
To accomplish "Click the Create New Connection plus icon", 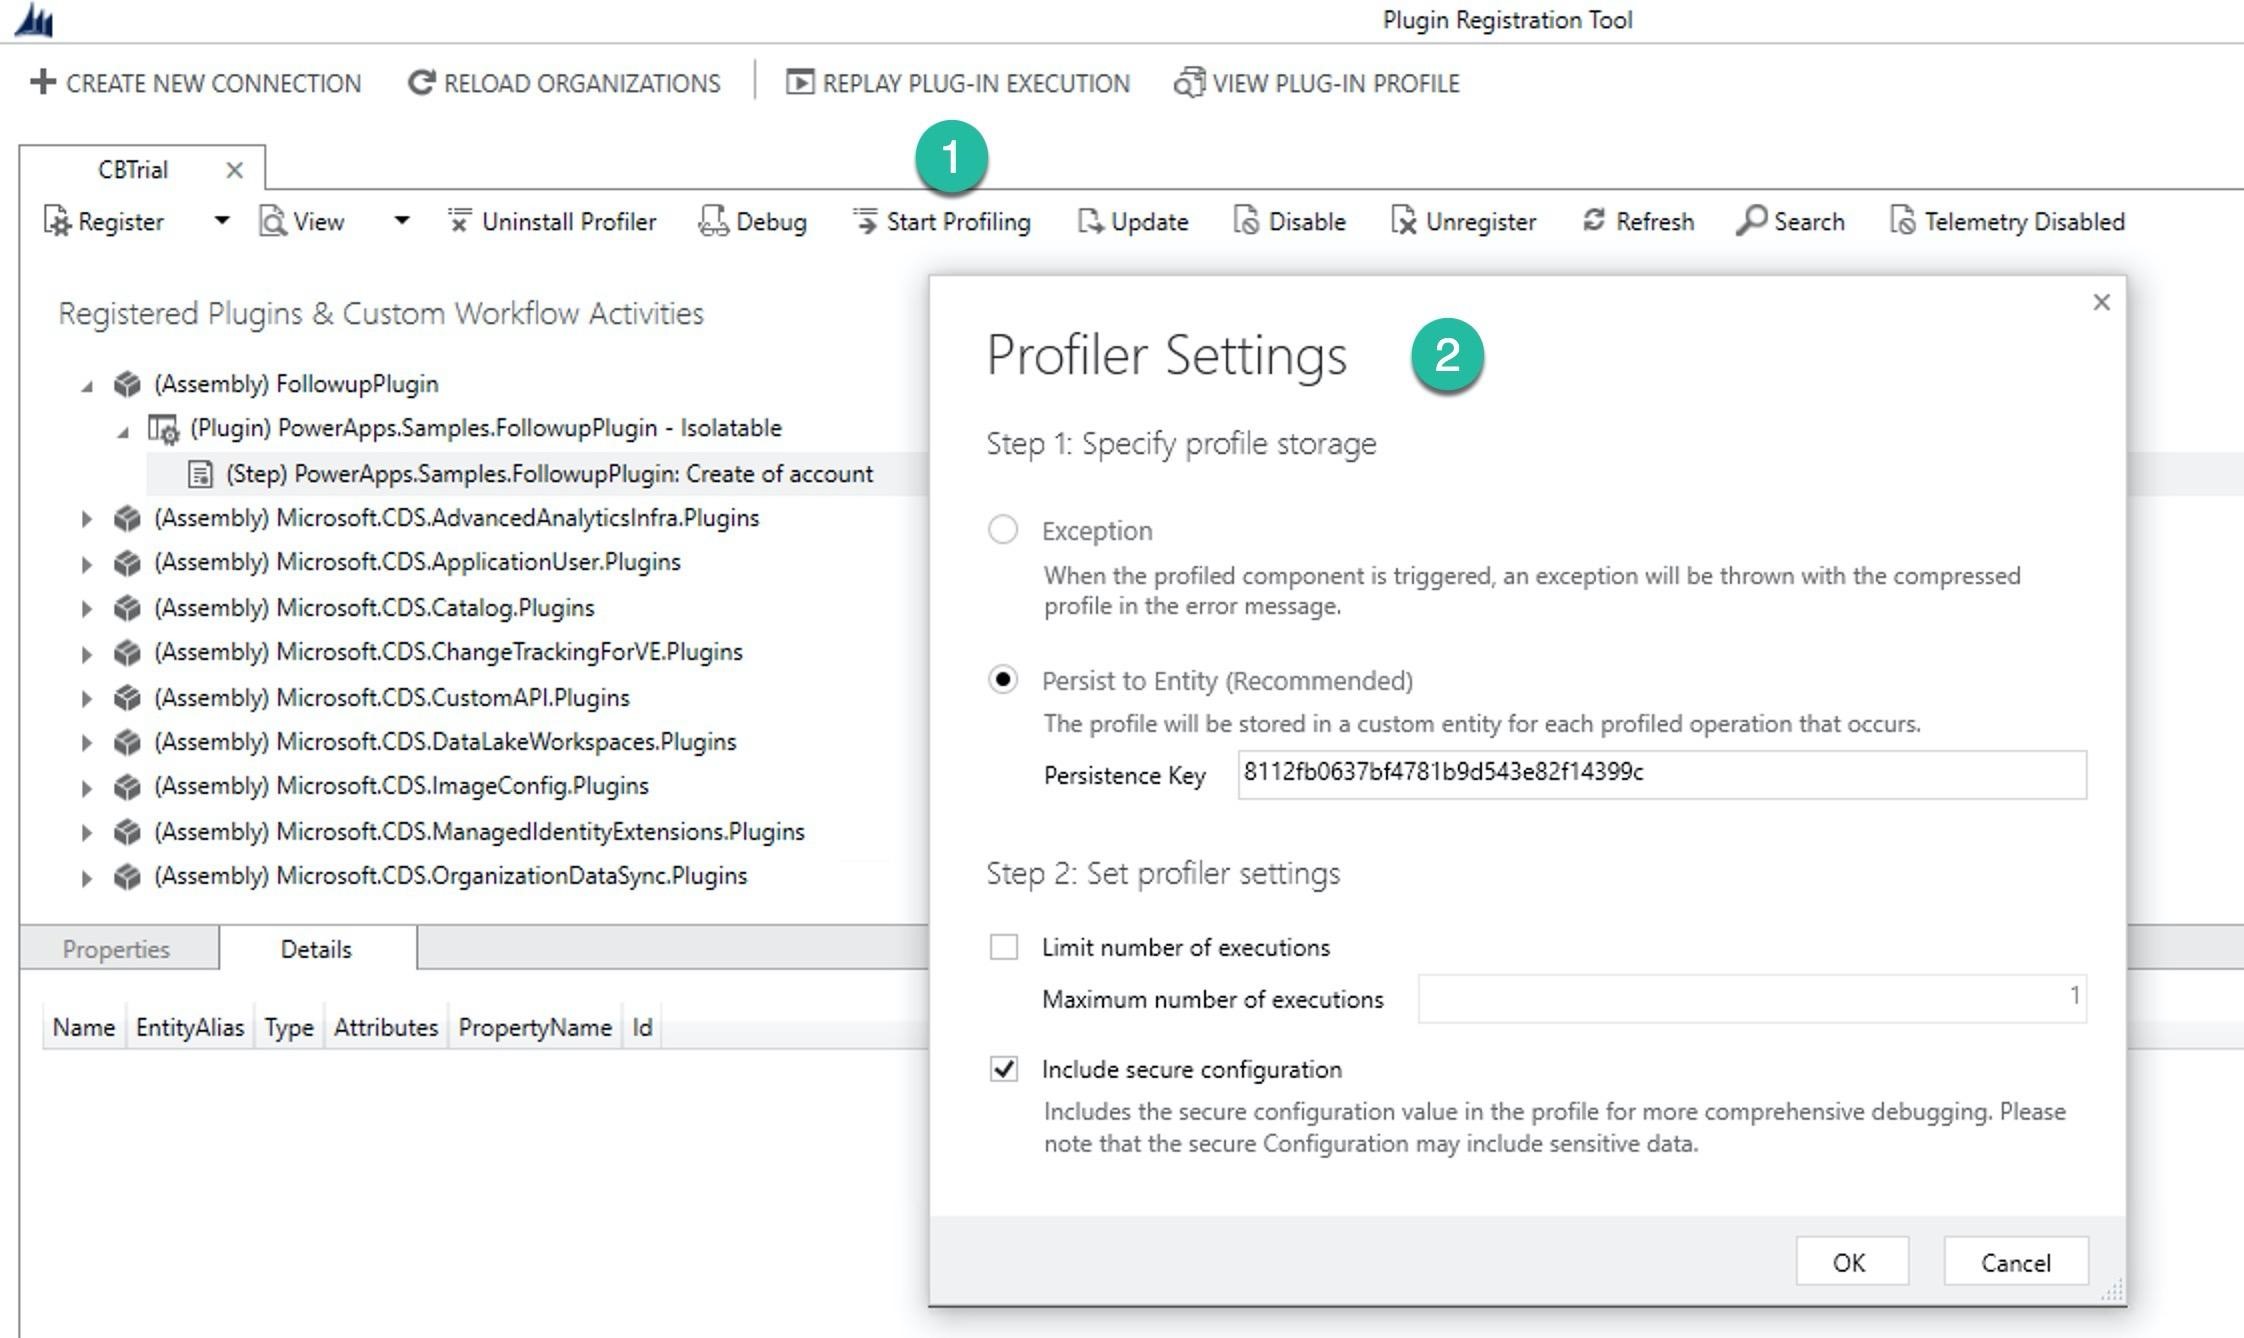I will (42, 82).
